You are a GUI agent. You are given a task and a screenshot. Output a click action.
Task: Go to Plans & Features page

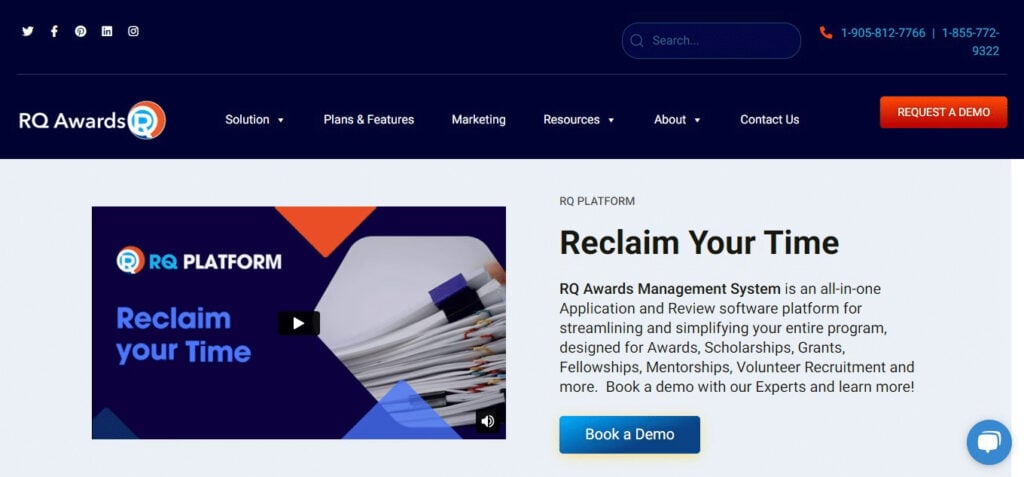click(x=369, y=120)
